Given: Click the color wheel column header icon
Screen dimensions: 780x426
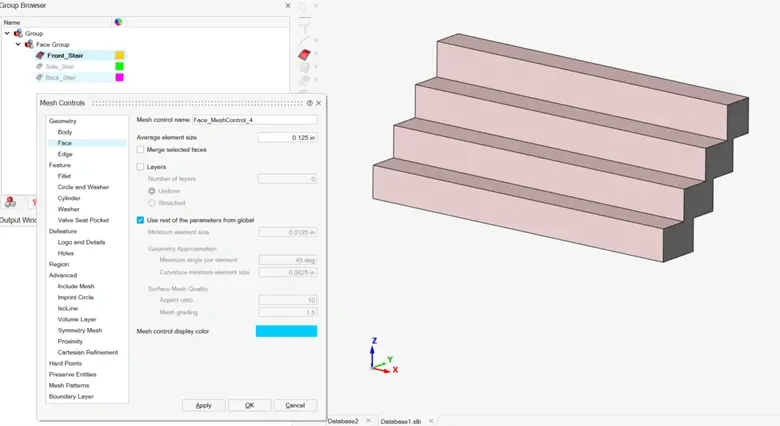Looking at the screenshot, I should pyautogui.click(x=119, y=21).
